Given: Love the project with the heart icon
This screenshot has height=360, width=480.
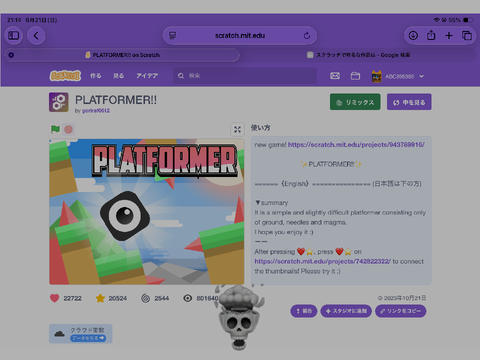Looking at the screenshot, I should pos(54,298).
